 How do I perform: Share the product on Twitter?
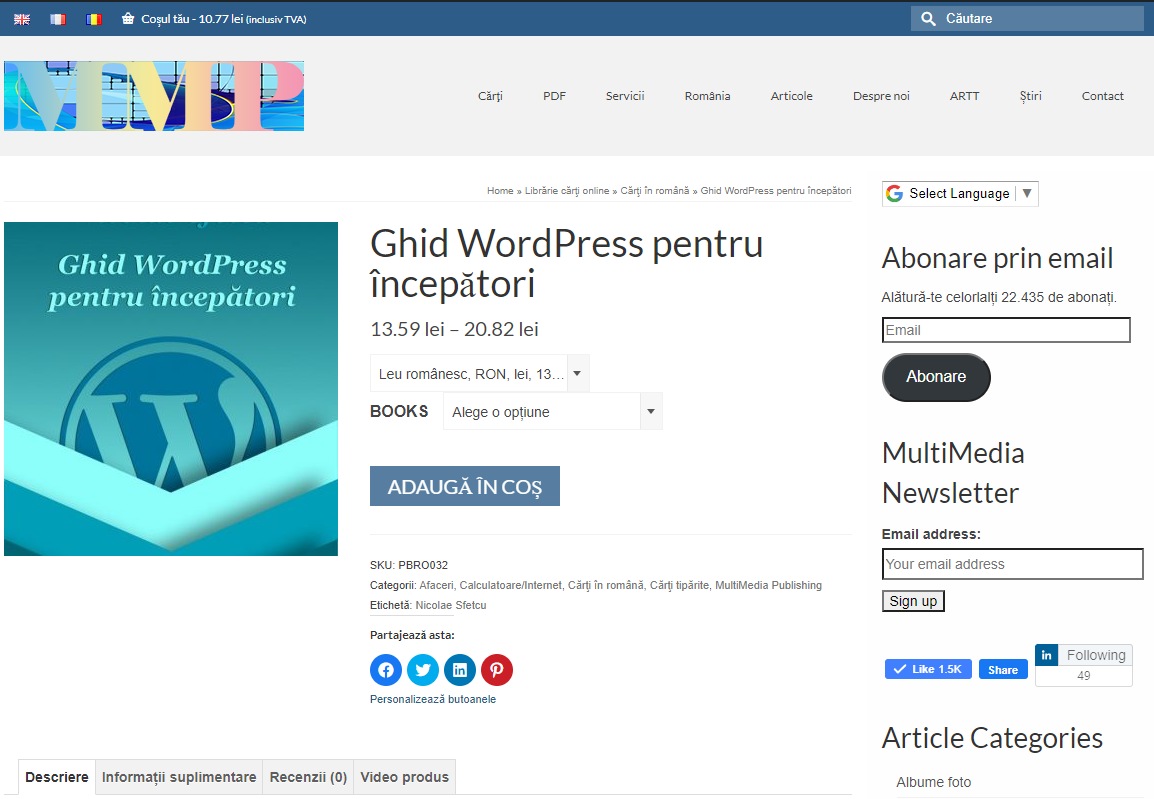click(x=423, y=670)
